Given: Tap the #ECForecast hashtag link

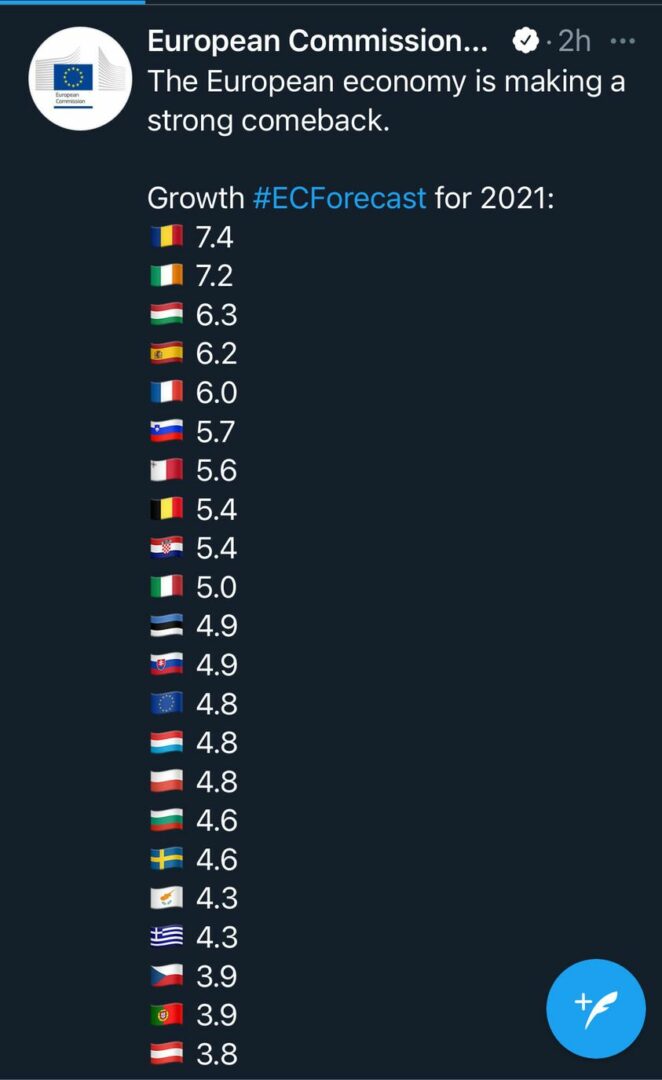Looking at the screenshot, I should pyautogui.click(x=340, y=198).
